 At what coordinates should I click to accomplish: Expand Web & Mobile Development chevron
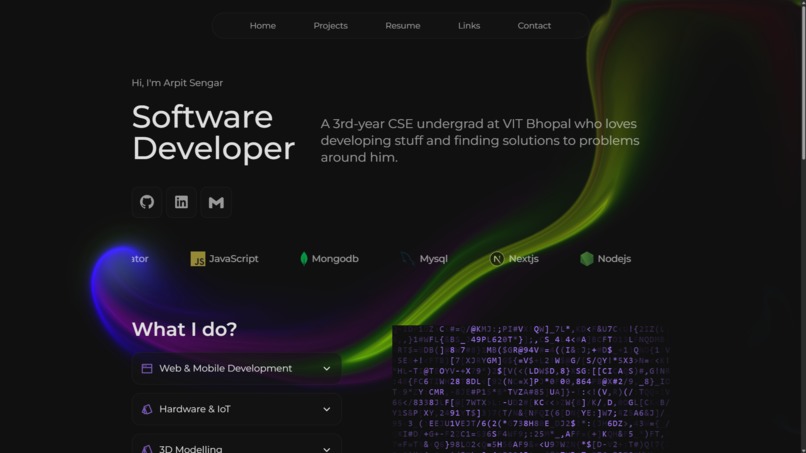click(326, 369)
